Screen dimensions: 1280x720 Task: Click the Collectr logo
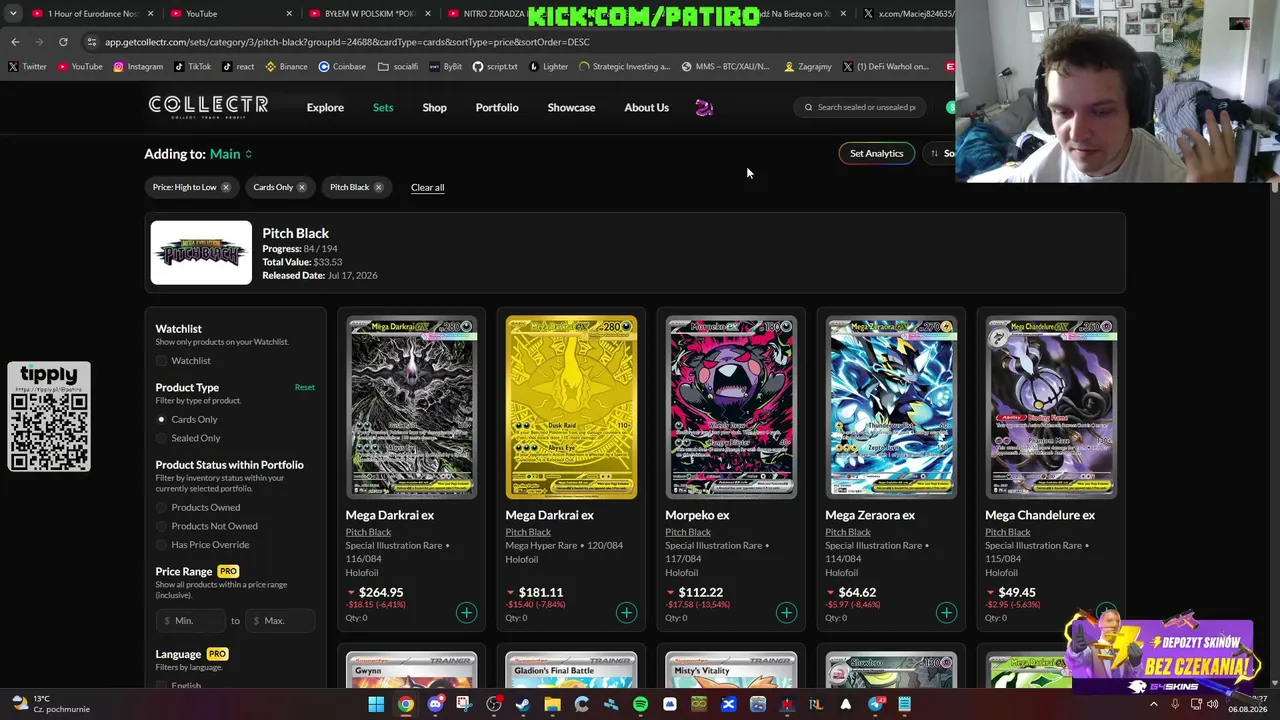208,107
